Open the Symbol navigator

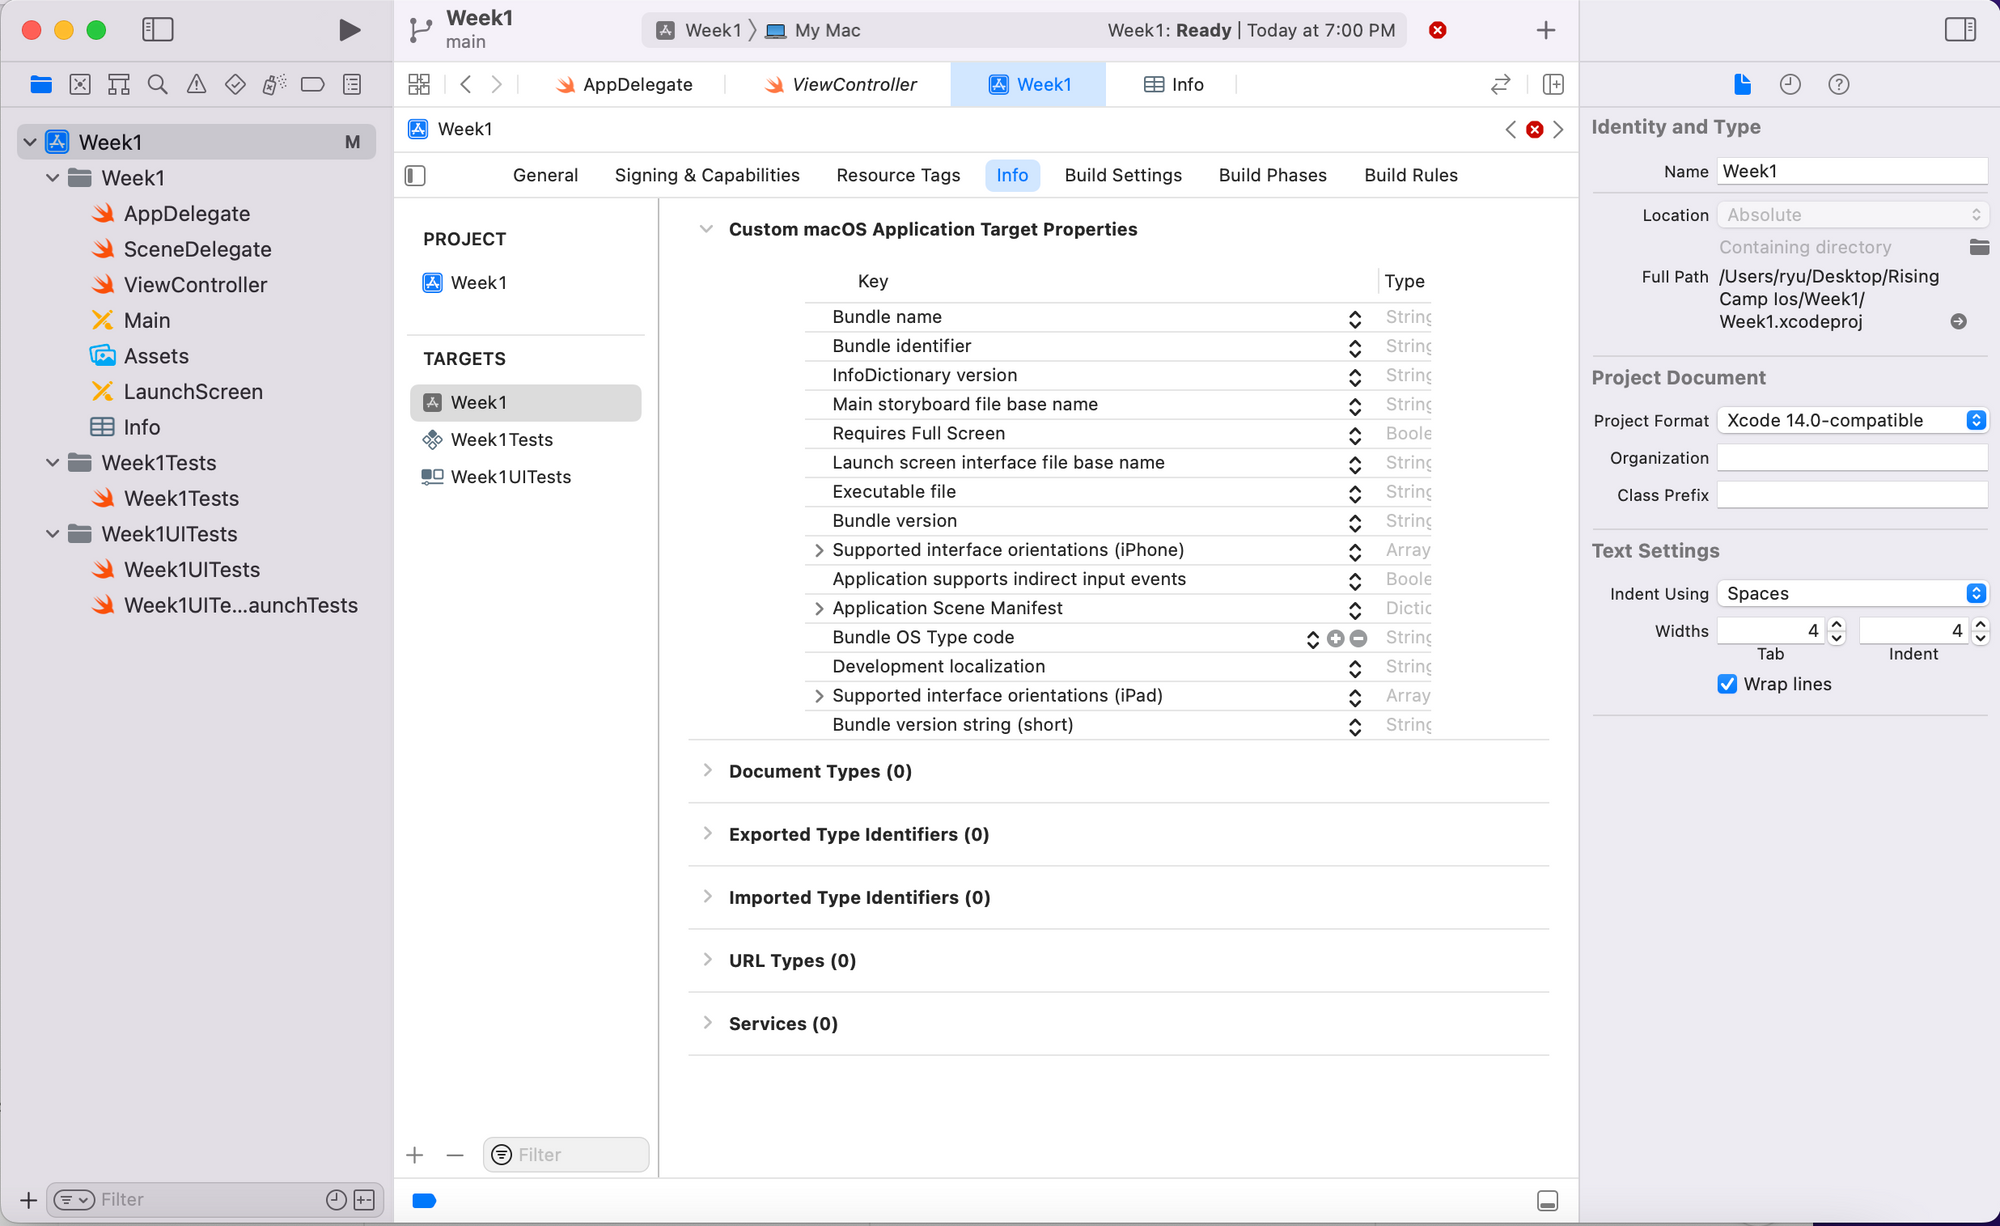pos(119,84)
